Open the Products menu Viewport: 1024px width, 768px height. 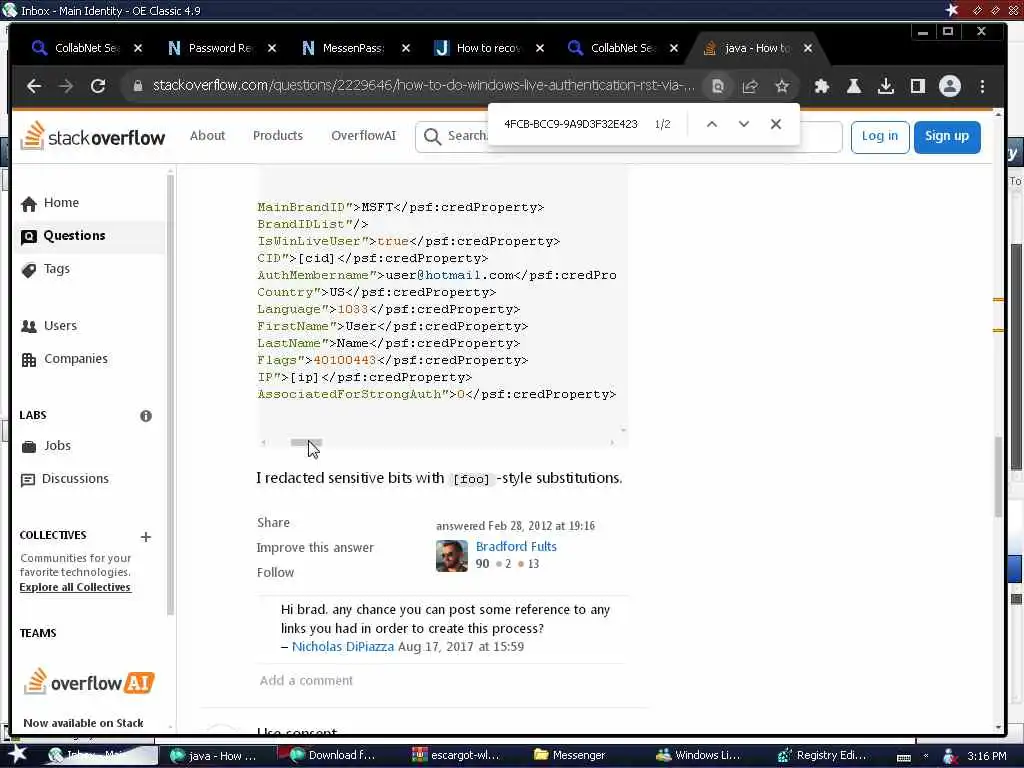[x=278, y=136]
